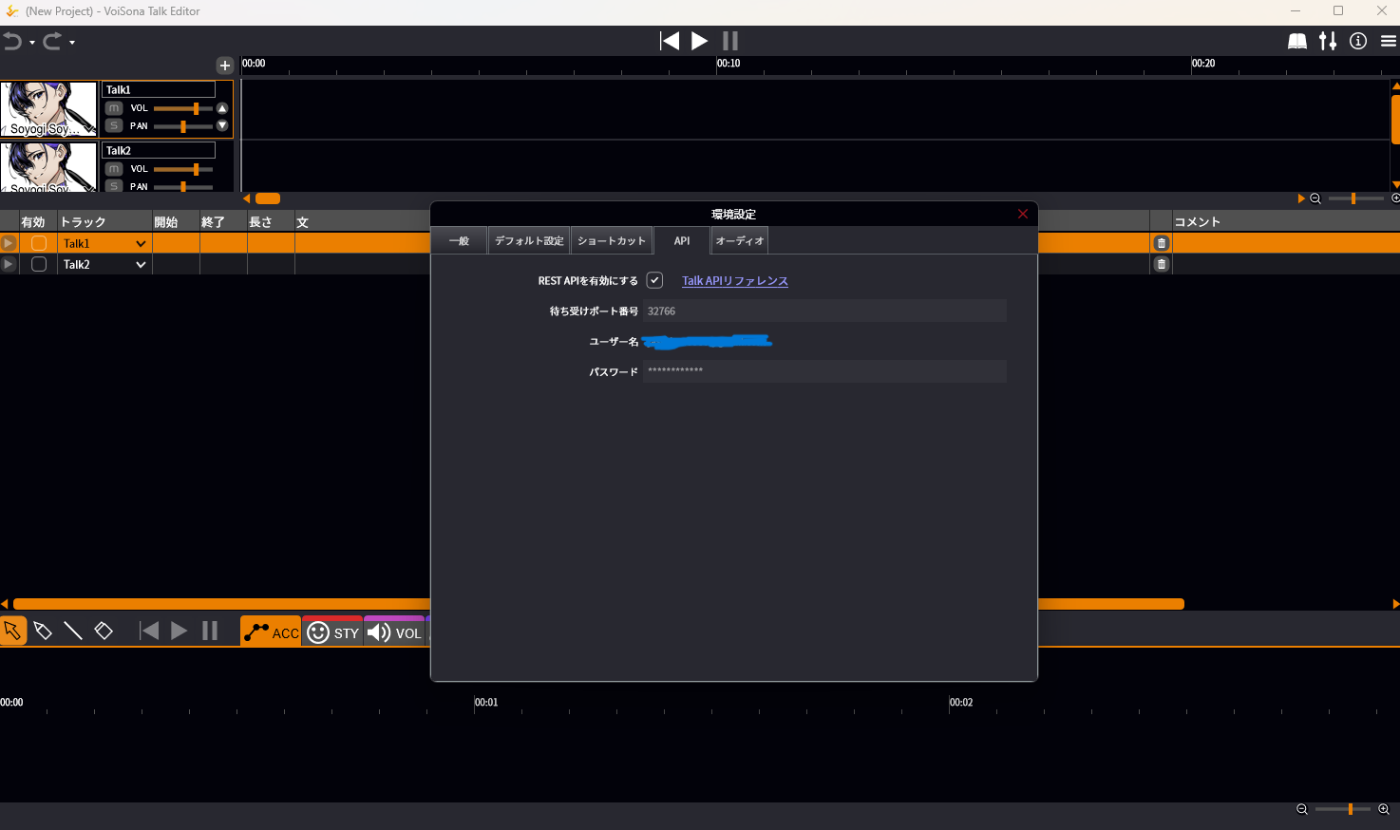The image size is (1400, 830).
Task: Open Talk1 voice selector on Soyogi thumbnail
Action: tap(49, 109)
